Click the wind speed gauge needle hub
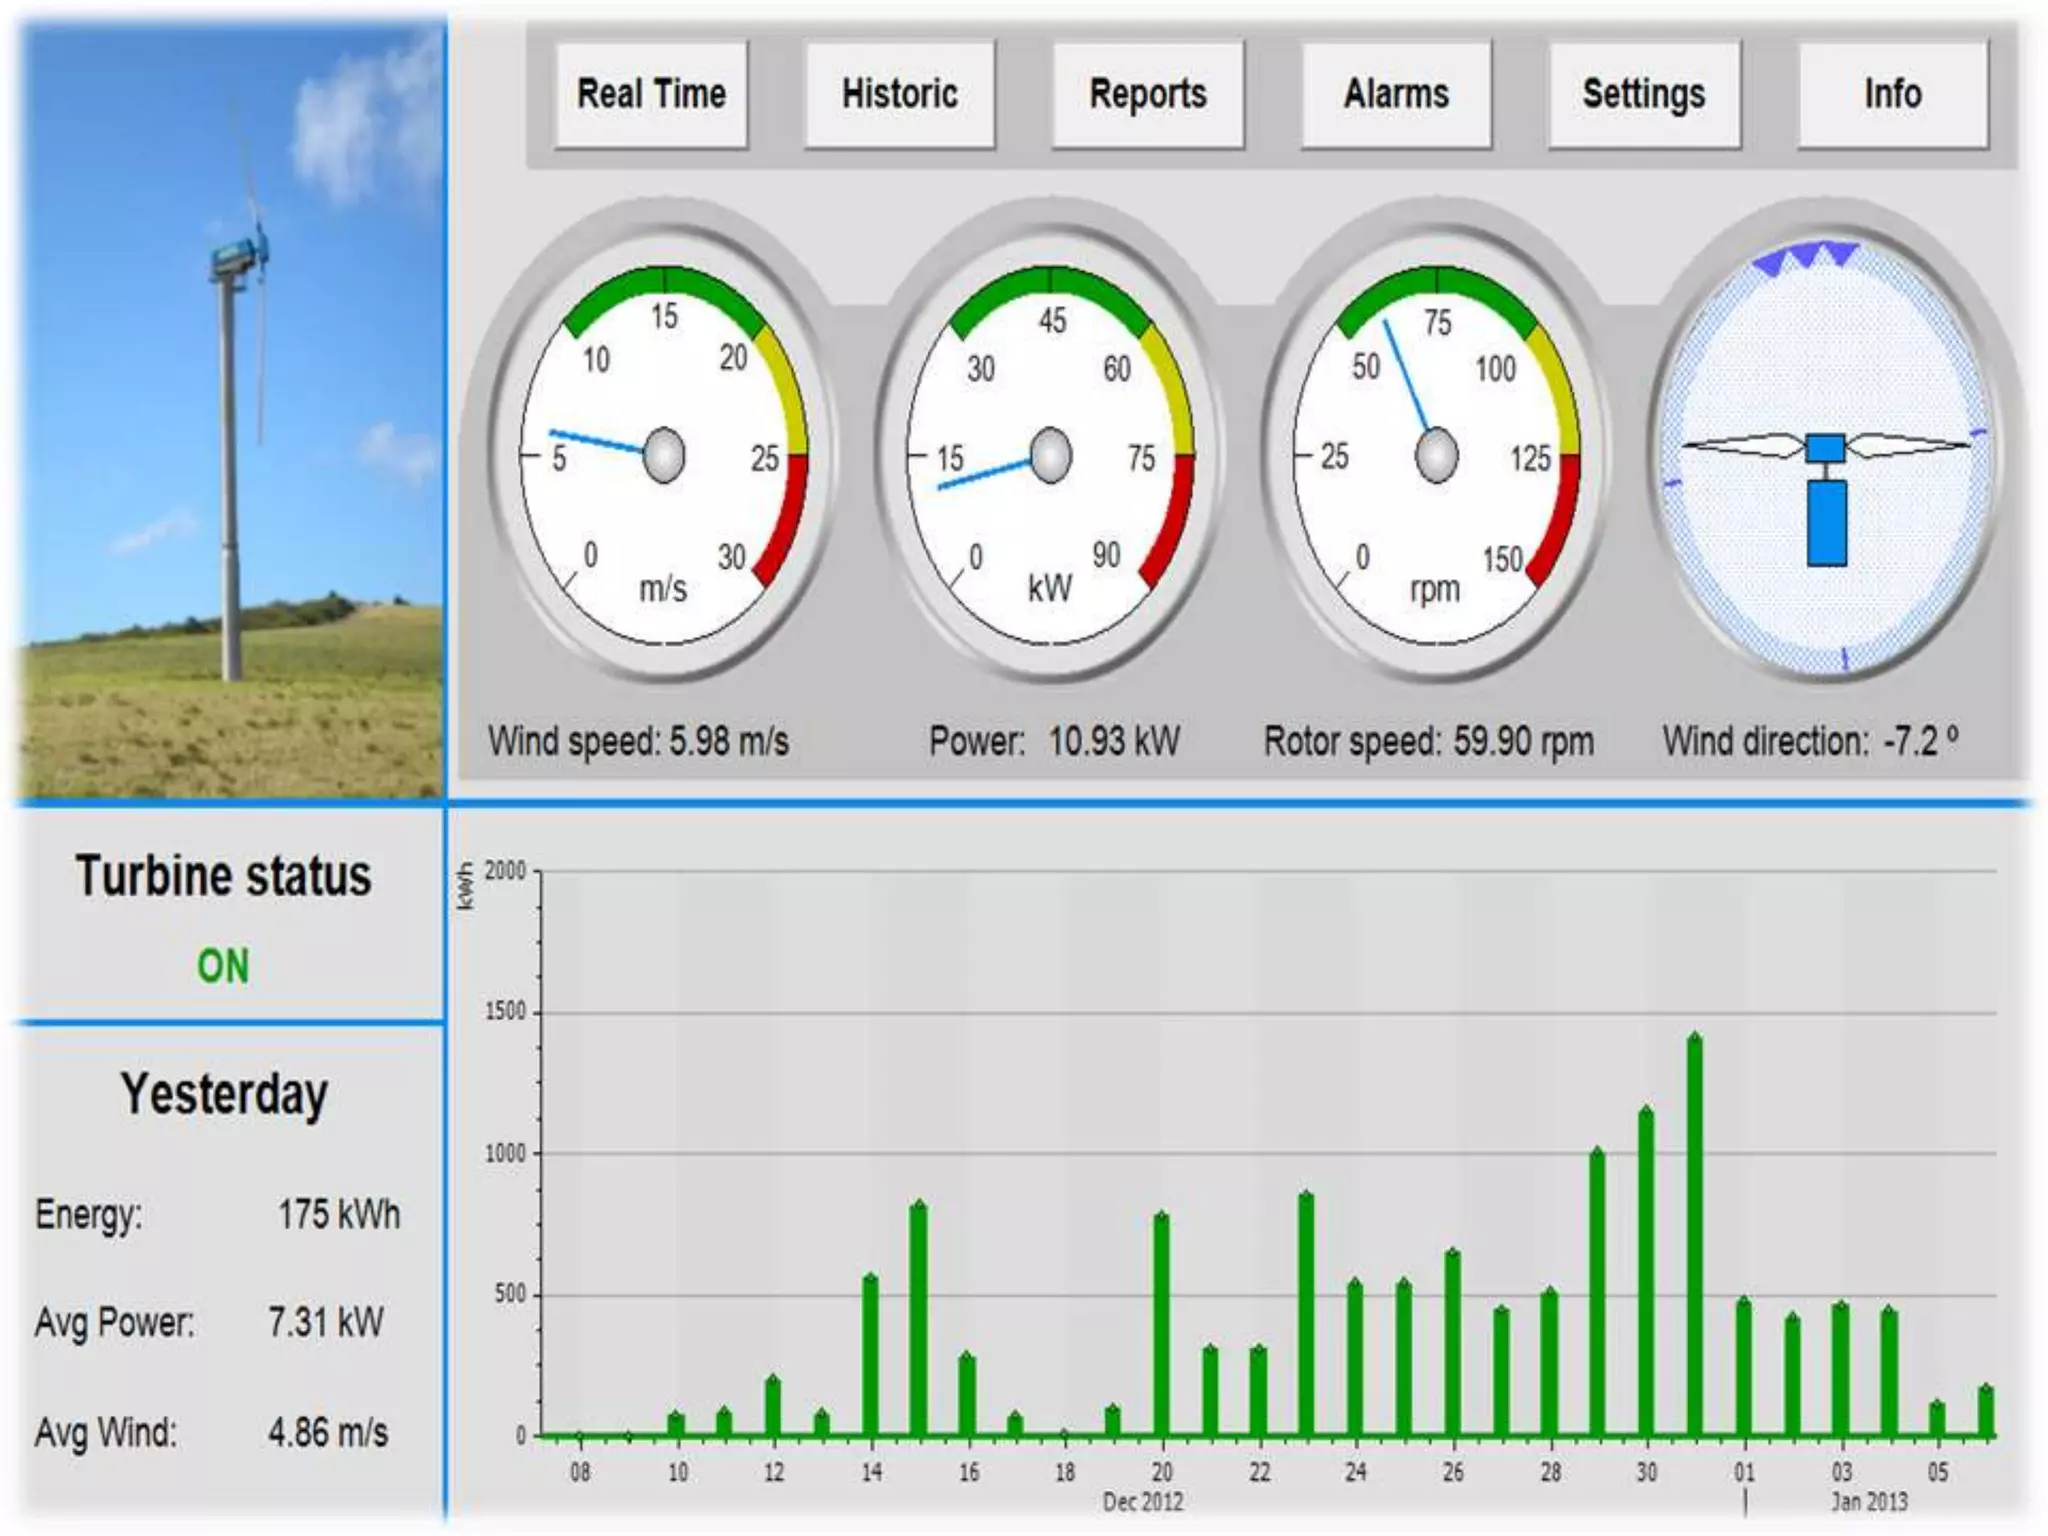 pos(664,455)
